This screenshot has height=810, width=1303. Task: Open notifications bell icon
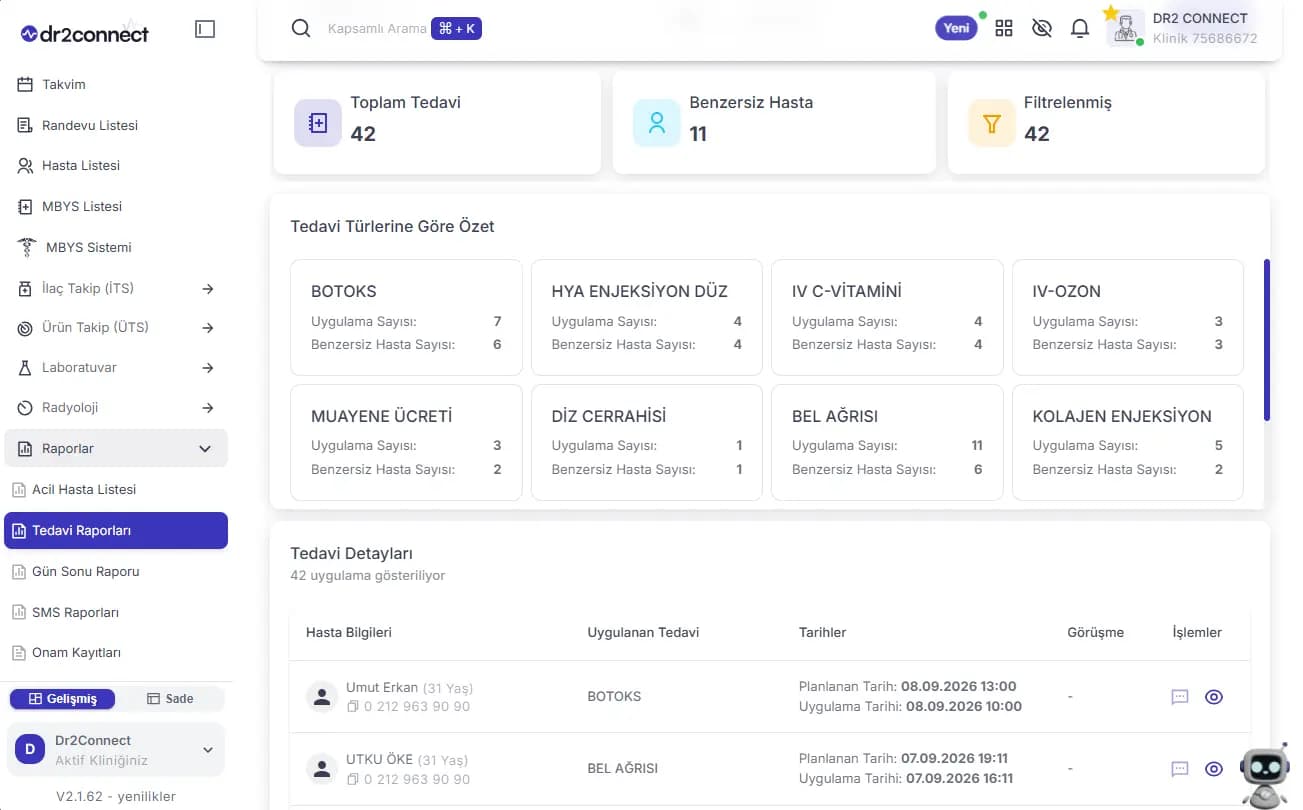click(x=1080, y=28)
